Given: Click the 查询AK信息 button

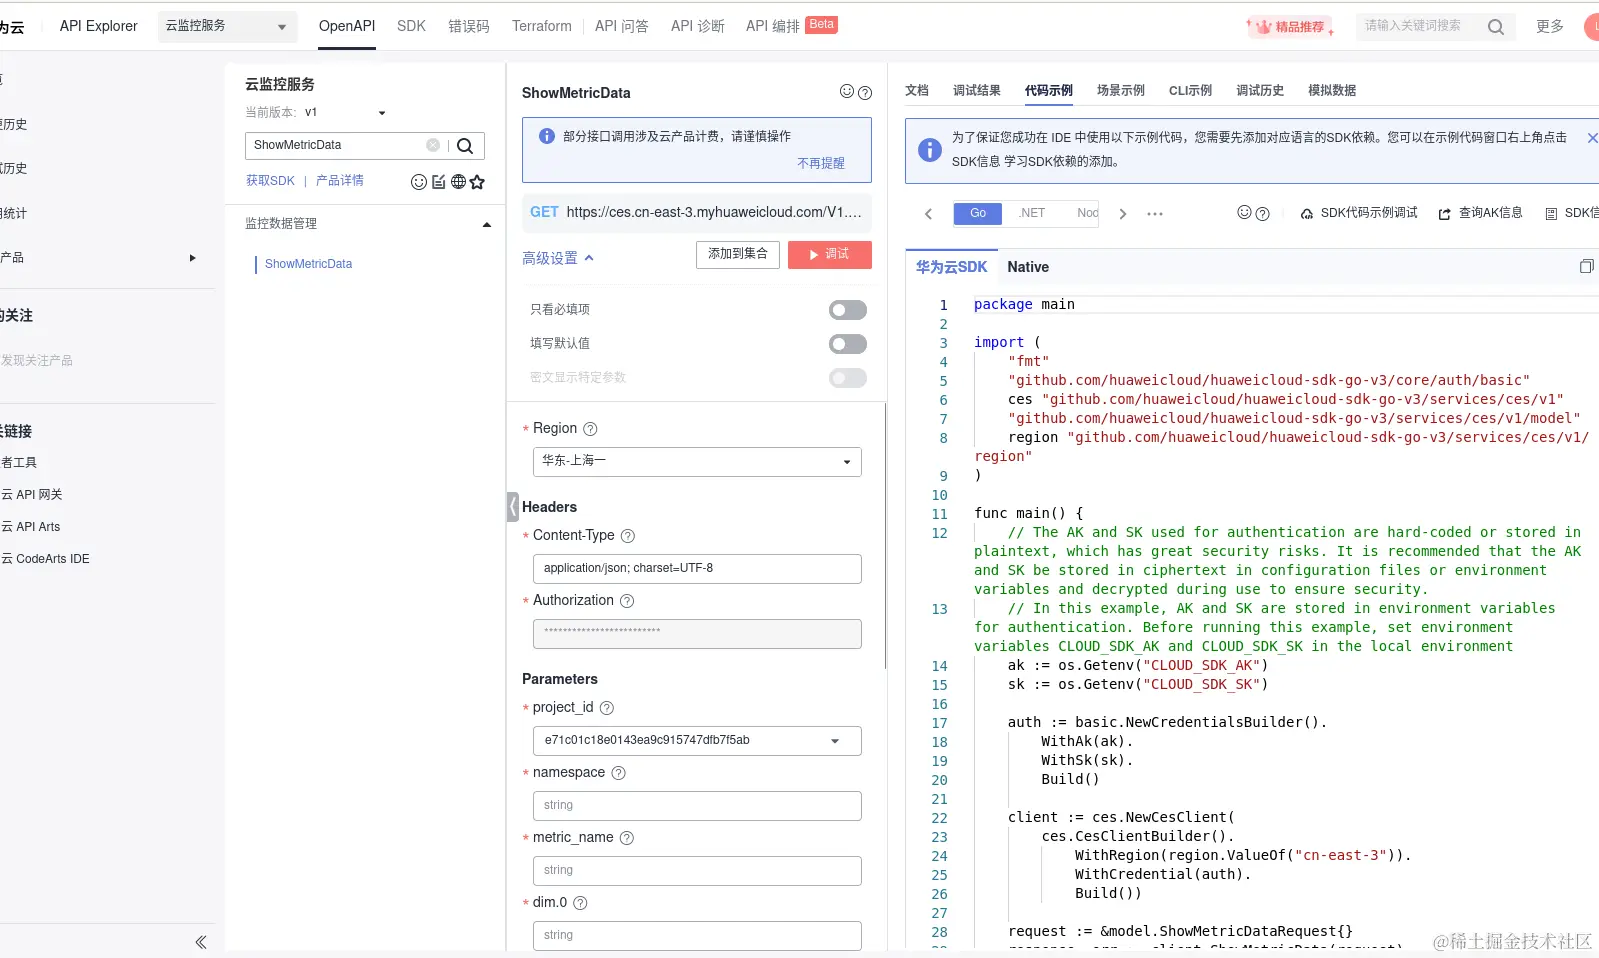Looking at the screenshot, I should point(1481,213).
